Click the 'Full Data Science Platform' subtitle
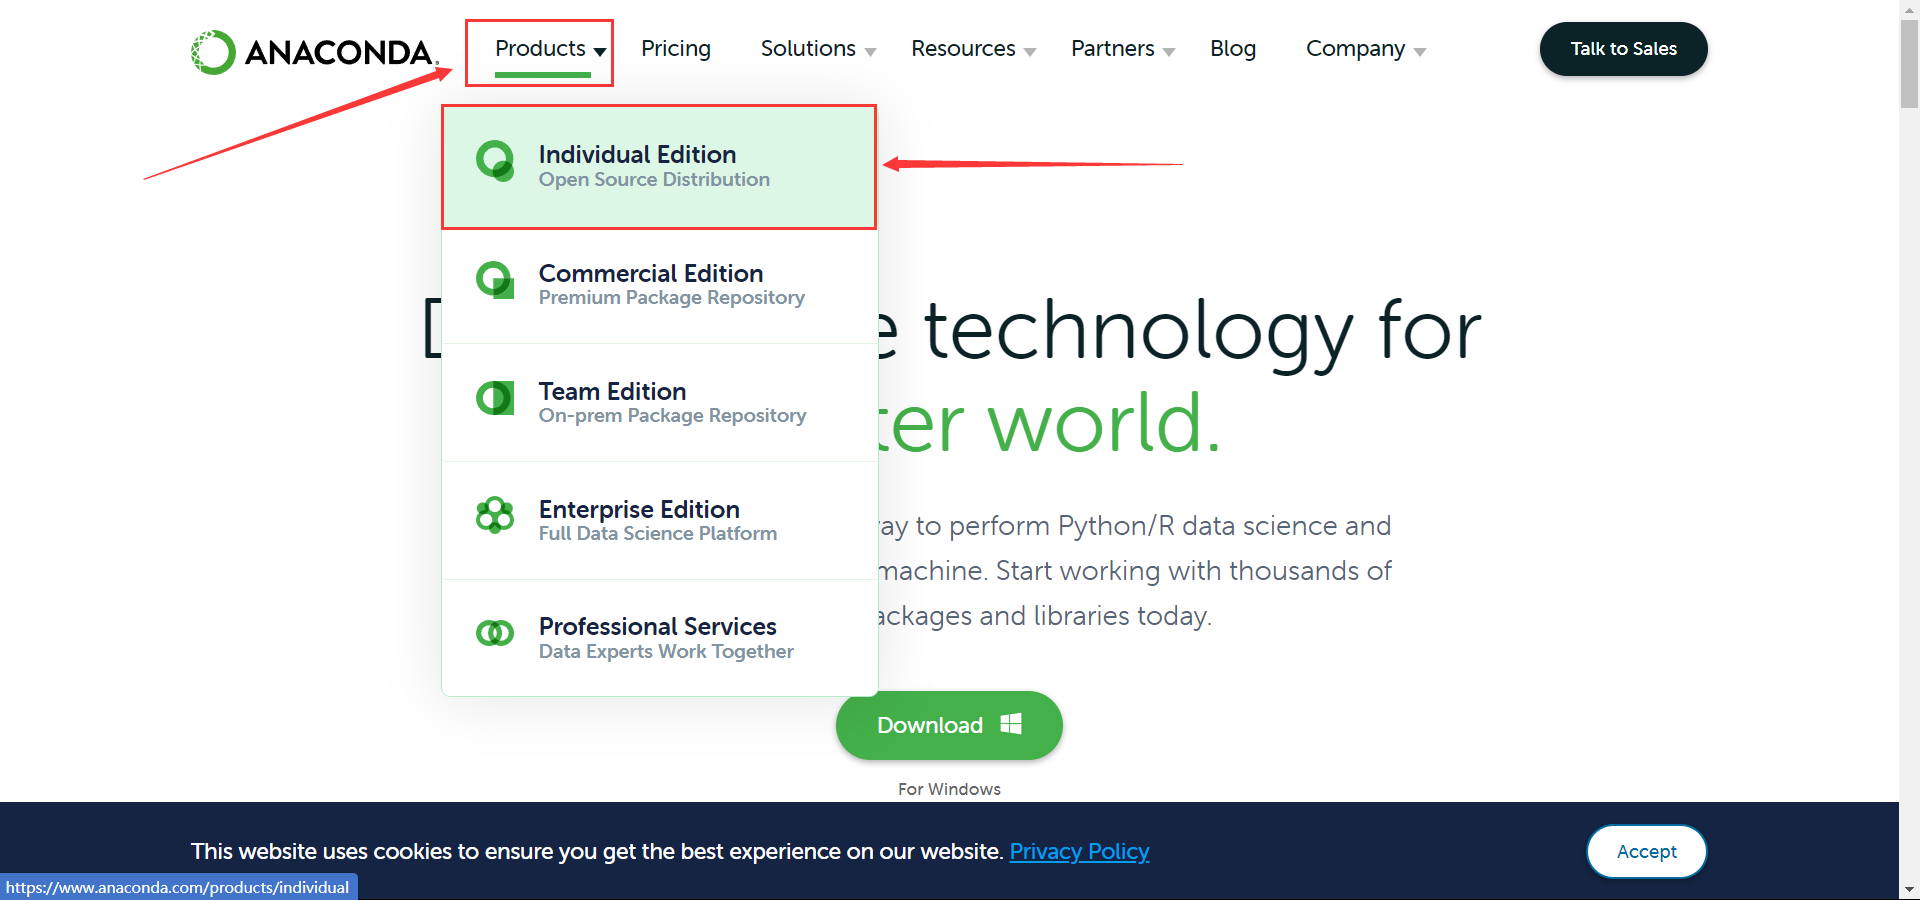Image resolution: width=1920 pixels, height=900 pixels. 658,534
